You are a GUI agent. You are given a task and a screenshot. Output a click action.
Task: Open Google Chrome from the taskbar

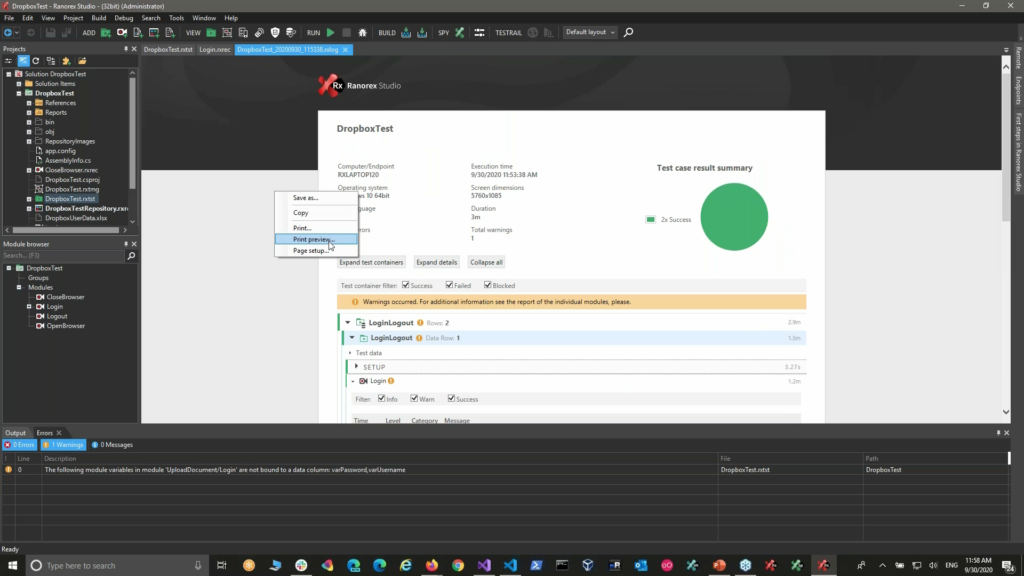(x=458, y=565)
